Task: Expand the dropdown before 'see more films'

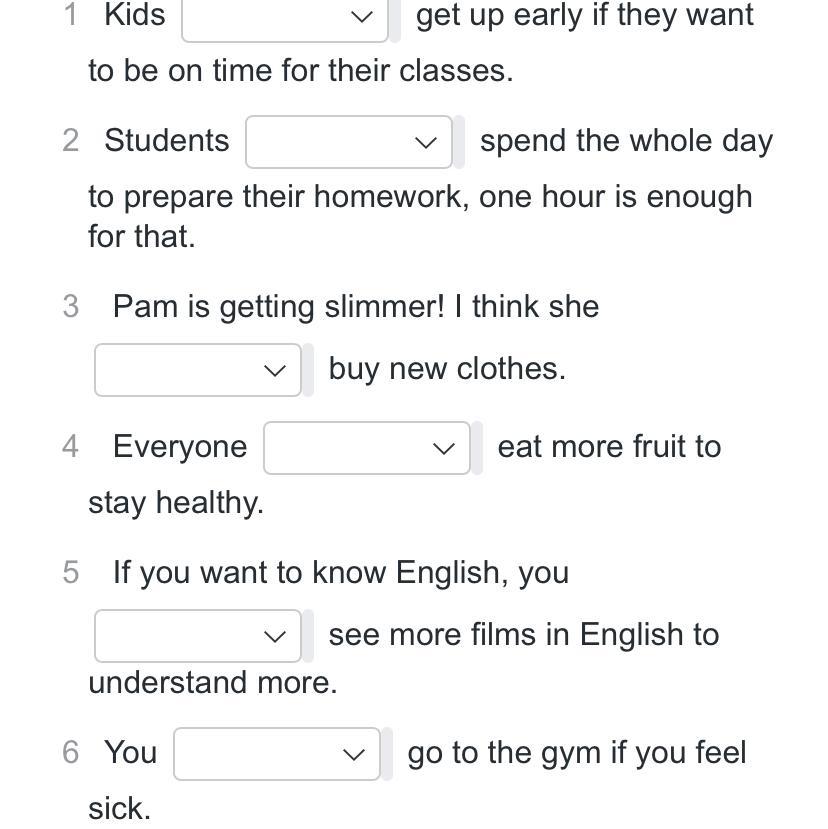Action: coord(198,636)
